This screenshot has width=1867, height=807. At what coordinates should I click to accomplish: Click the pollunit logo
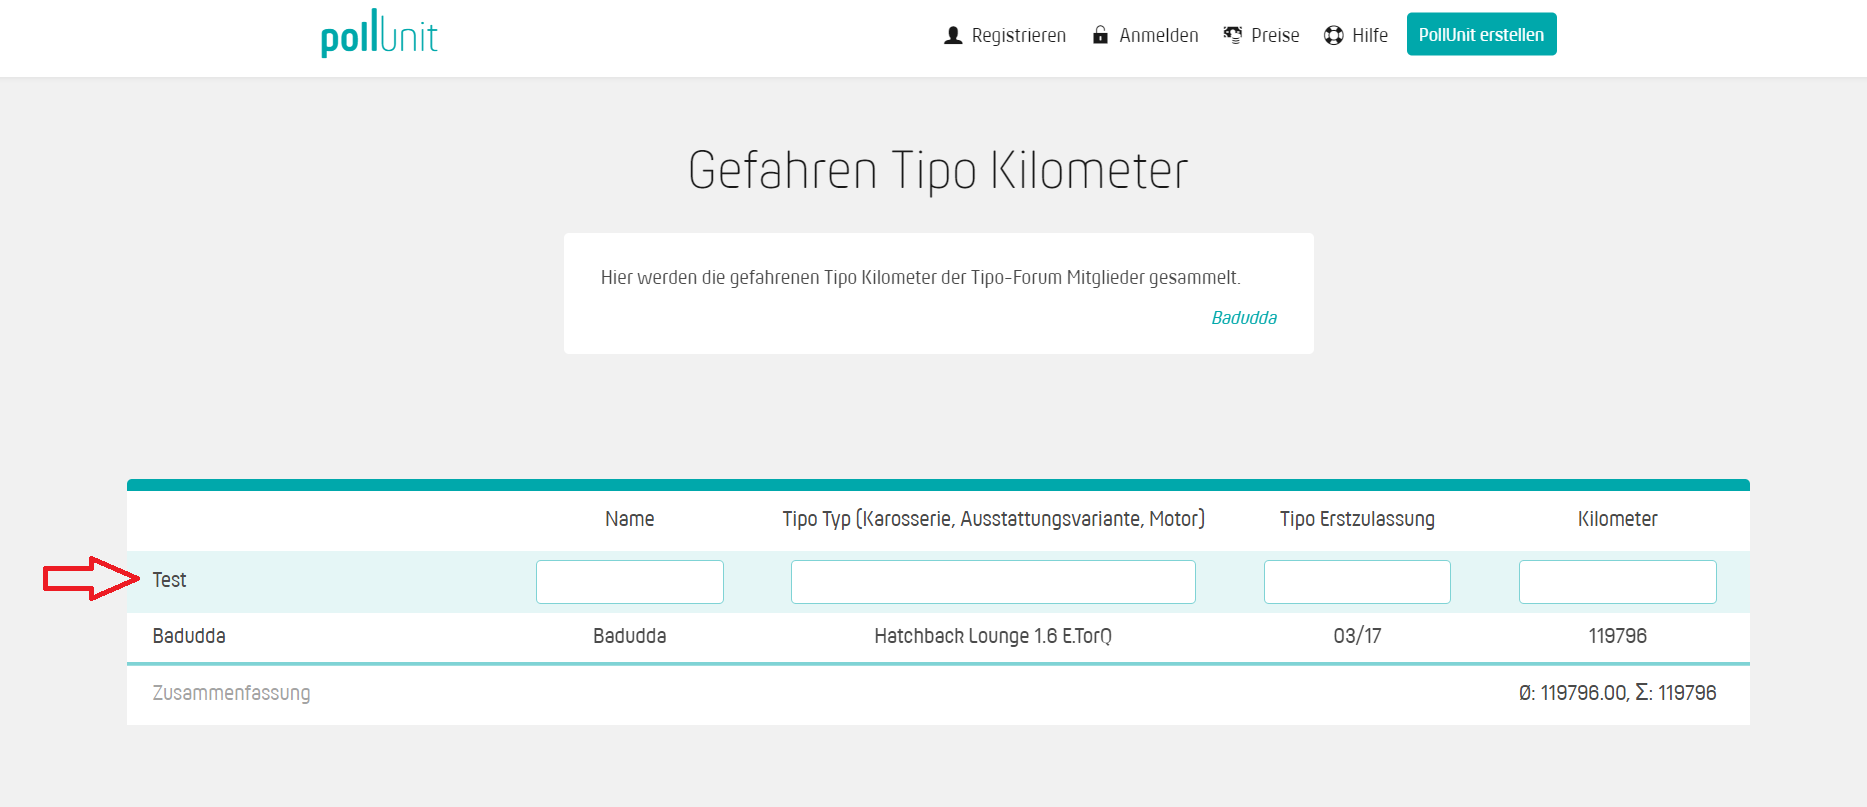point(379,35)
